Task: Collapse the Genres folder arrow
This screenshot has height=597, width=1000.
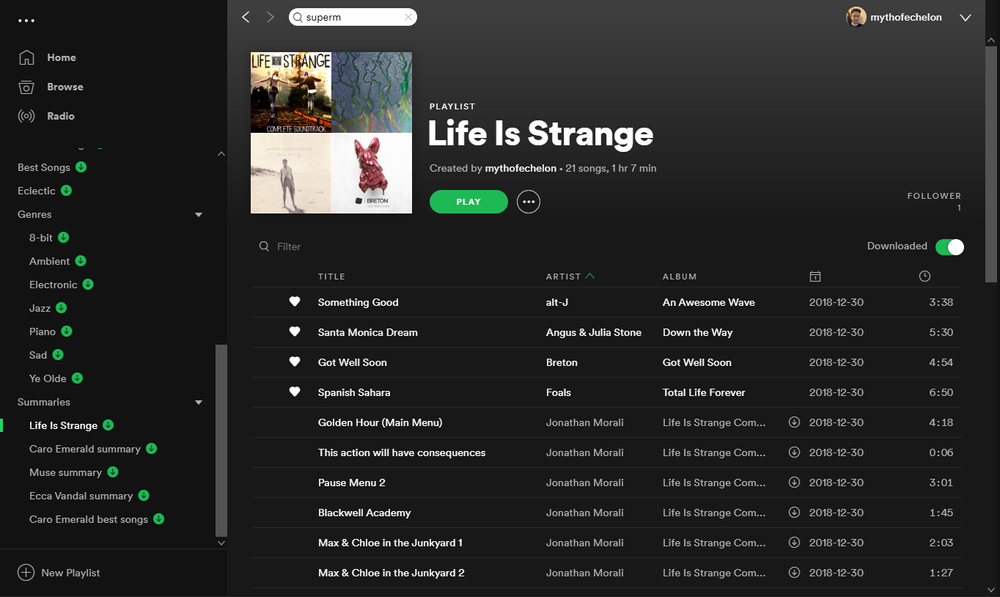Action: 198,215
